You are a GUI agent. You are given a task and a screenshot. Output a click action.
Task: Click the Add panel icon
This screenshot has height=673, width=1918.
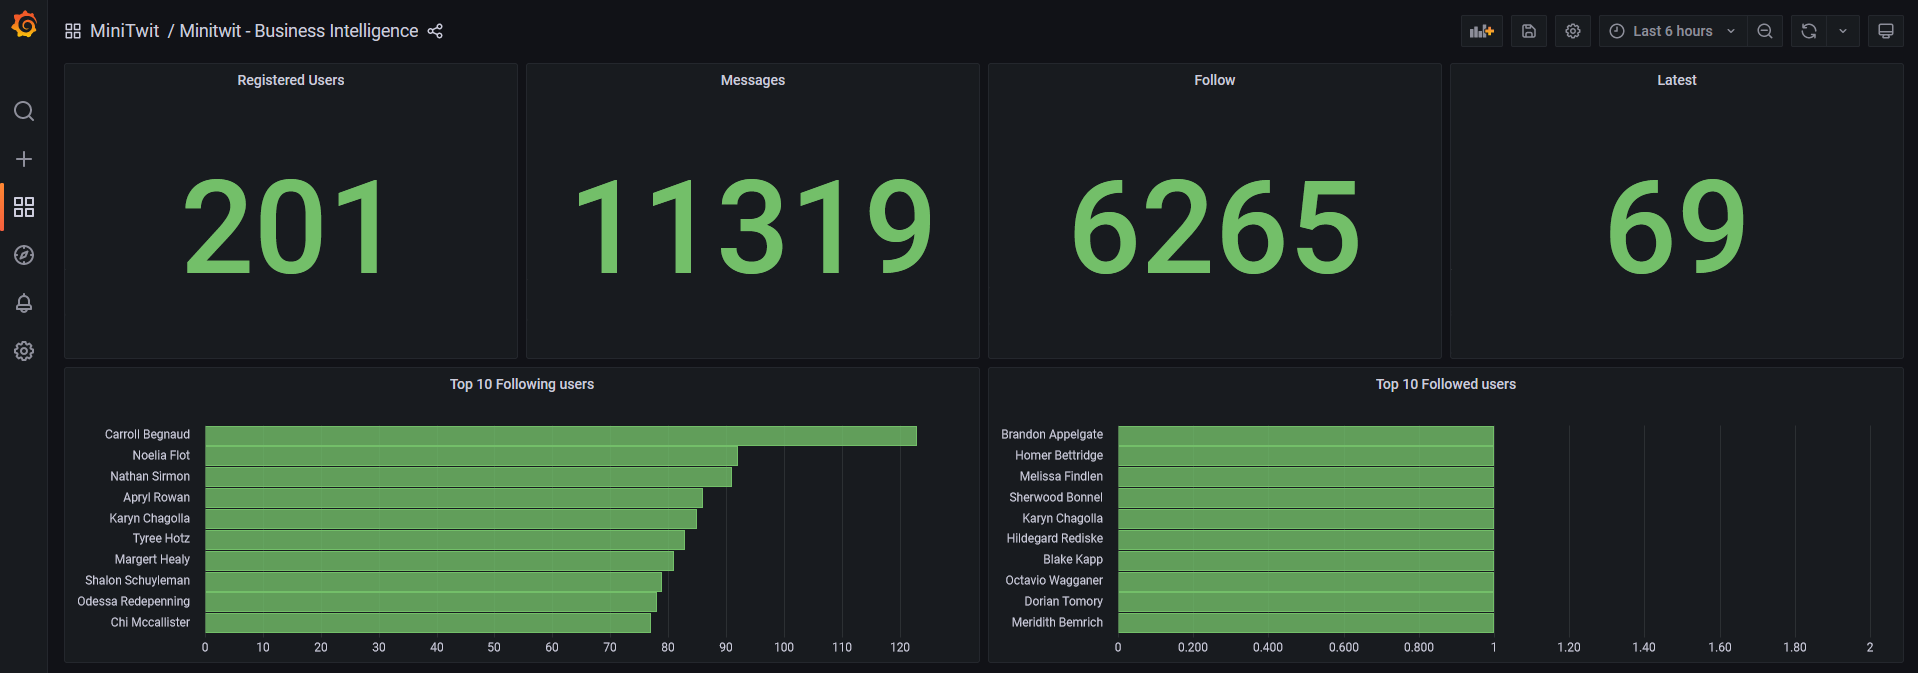(1482, 31)
